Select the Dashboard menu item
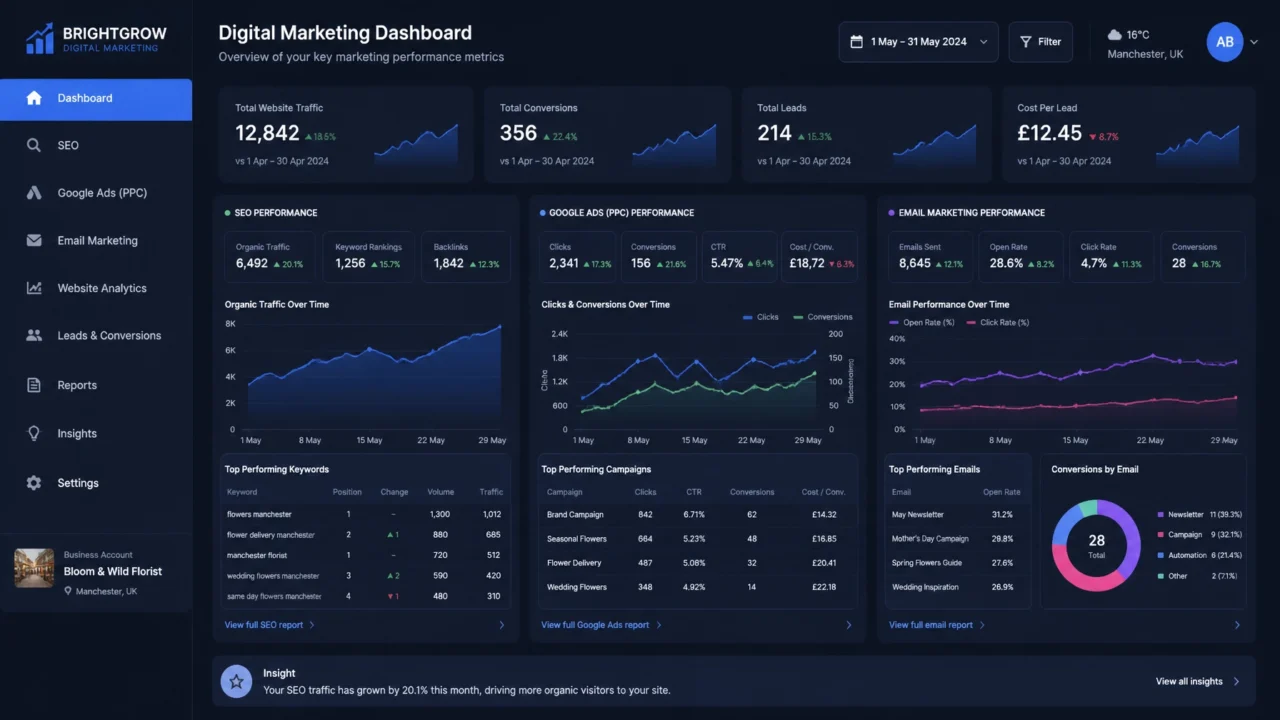1280x720 pixels. tap(96, 99)
